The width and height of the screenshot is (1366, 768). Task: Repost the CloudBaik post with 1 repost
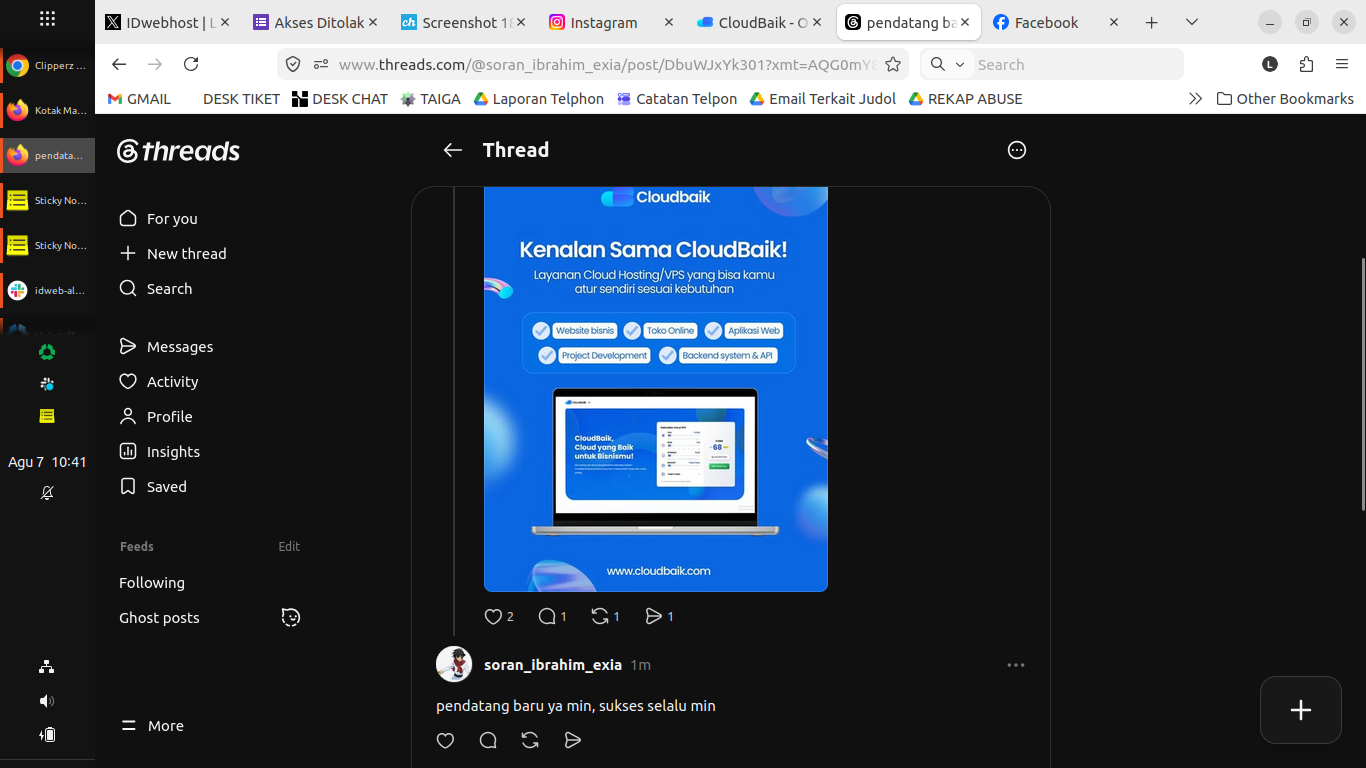coord(606,617)
